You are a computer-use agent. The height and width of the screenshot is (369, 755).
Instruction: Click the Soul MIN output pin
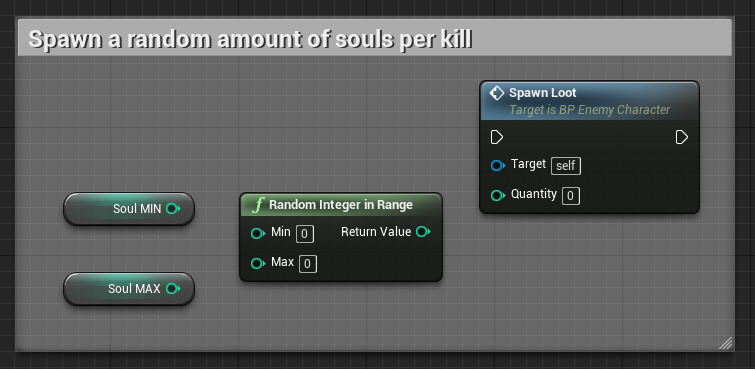[x=172, y=209]
